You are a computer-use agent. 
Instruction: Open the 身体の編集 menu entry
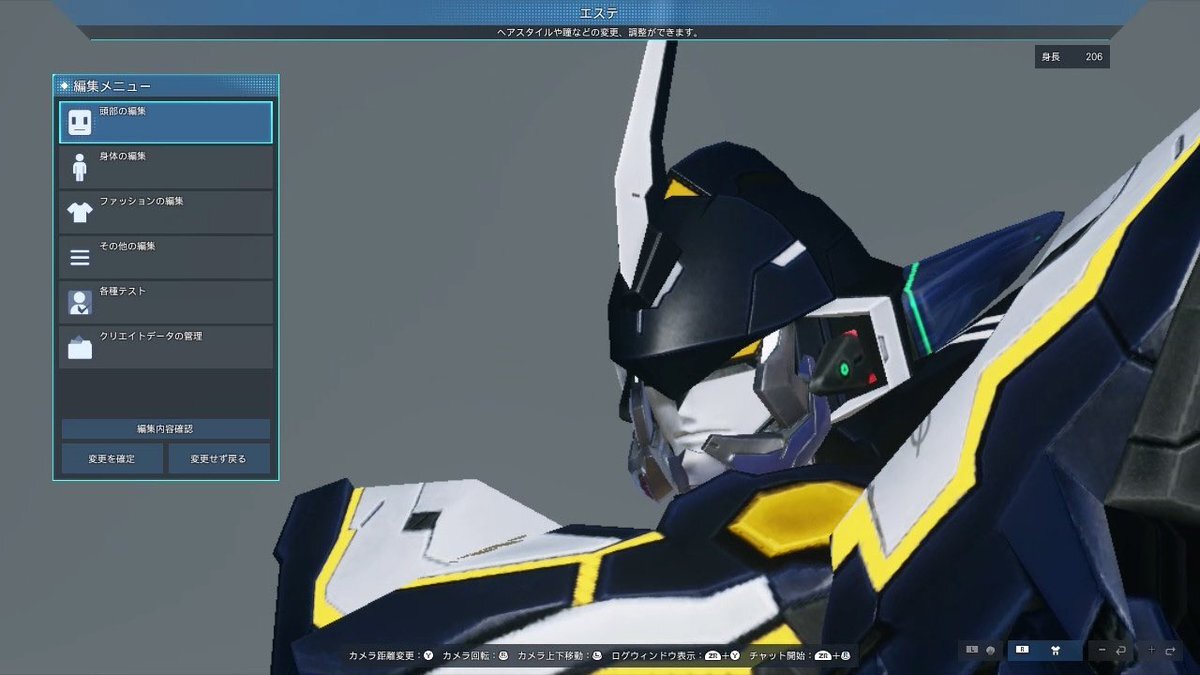[166, 167]
